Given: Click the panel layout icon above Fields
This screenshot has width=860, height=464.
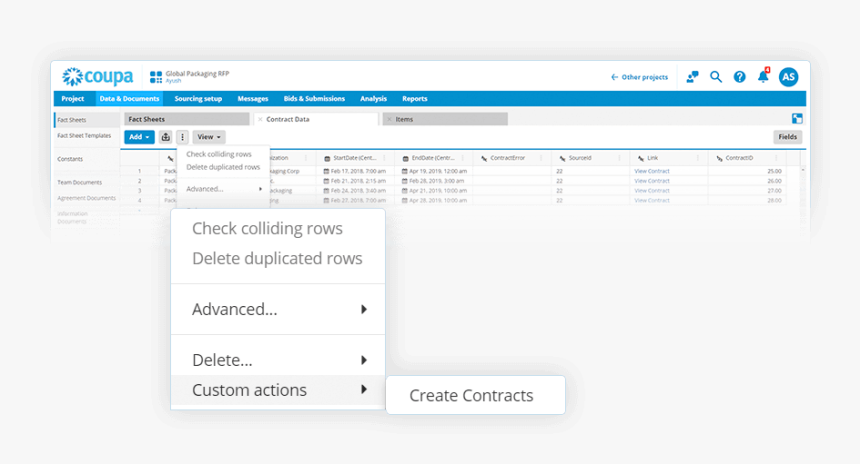Looking at the screenshot, I should (x=797, y=118).
